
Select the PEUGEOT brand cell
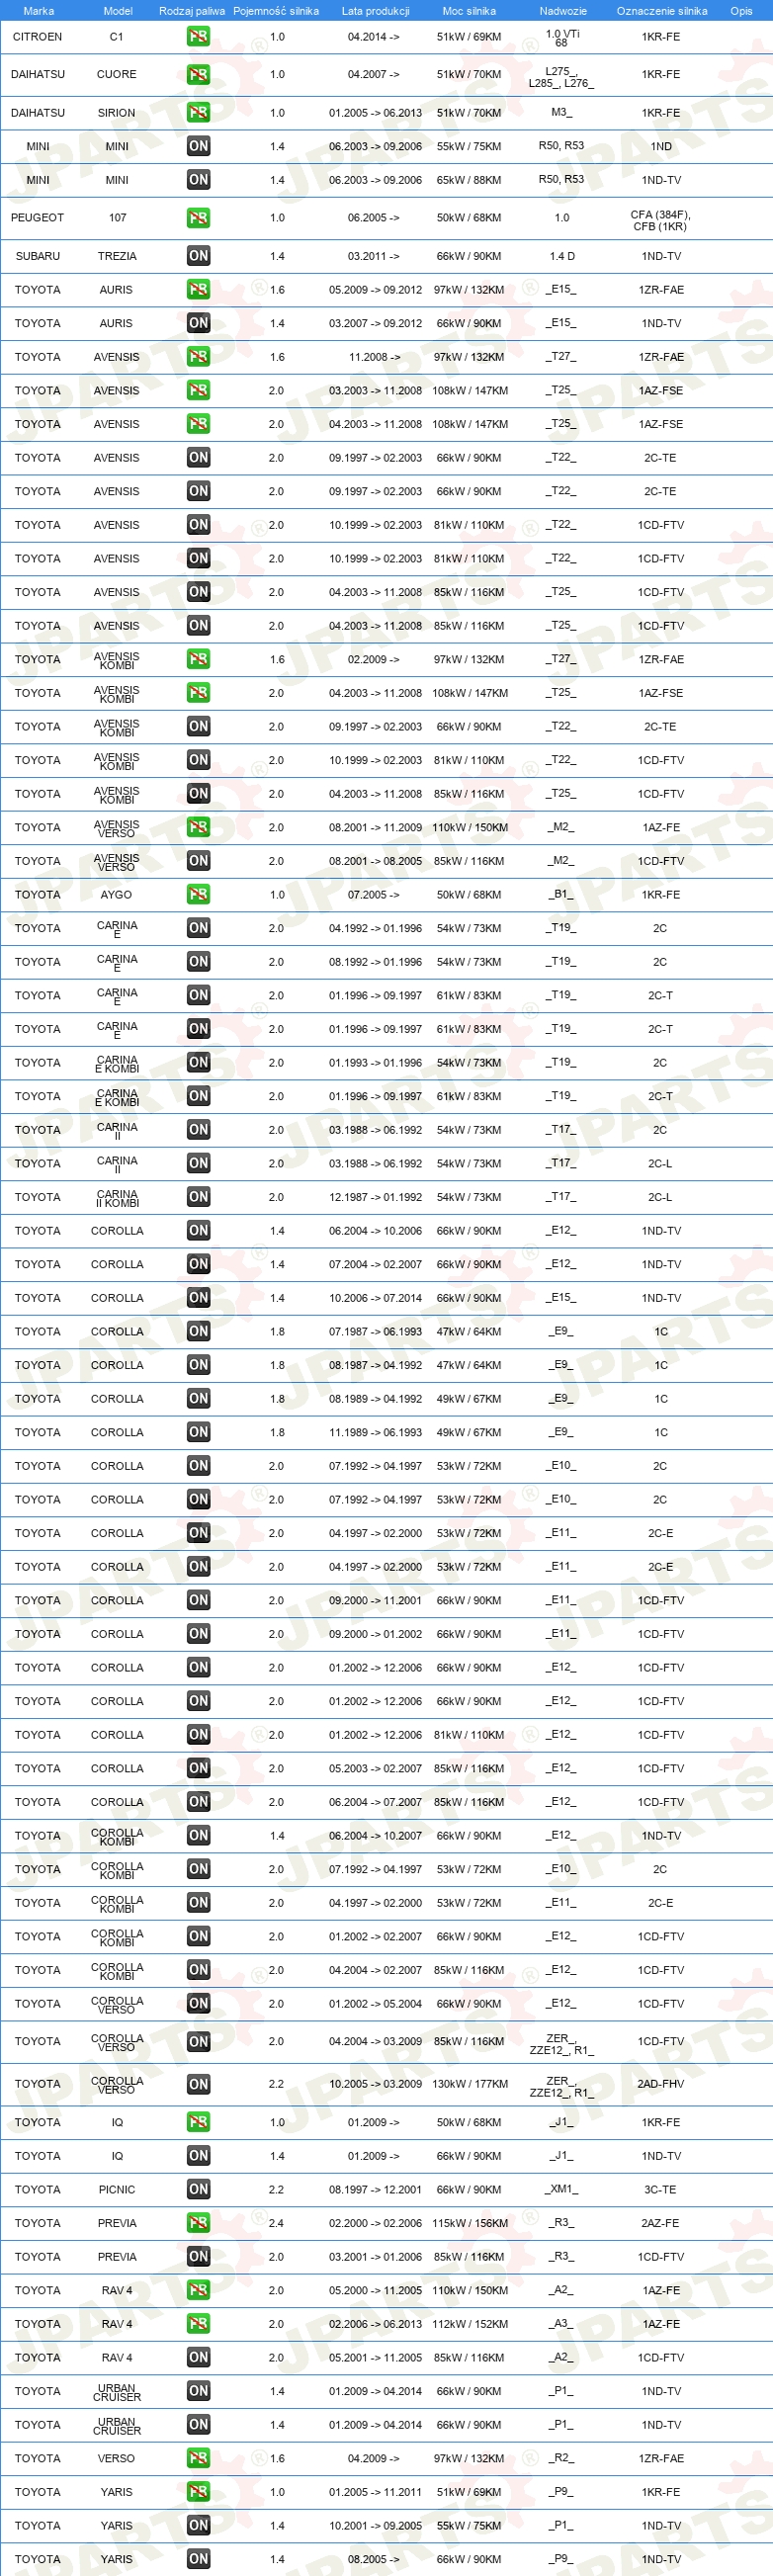(37, 218)
